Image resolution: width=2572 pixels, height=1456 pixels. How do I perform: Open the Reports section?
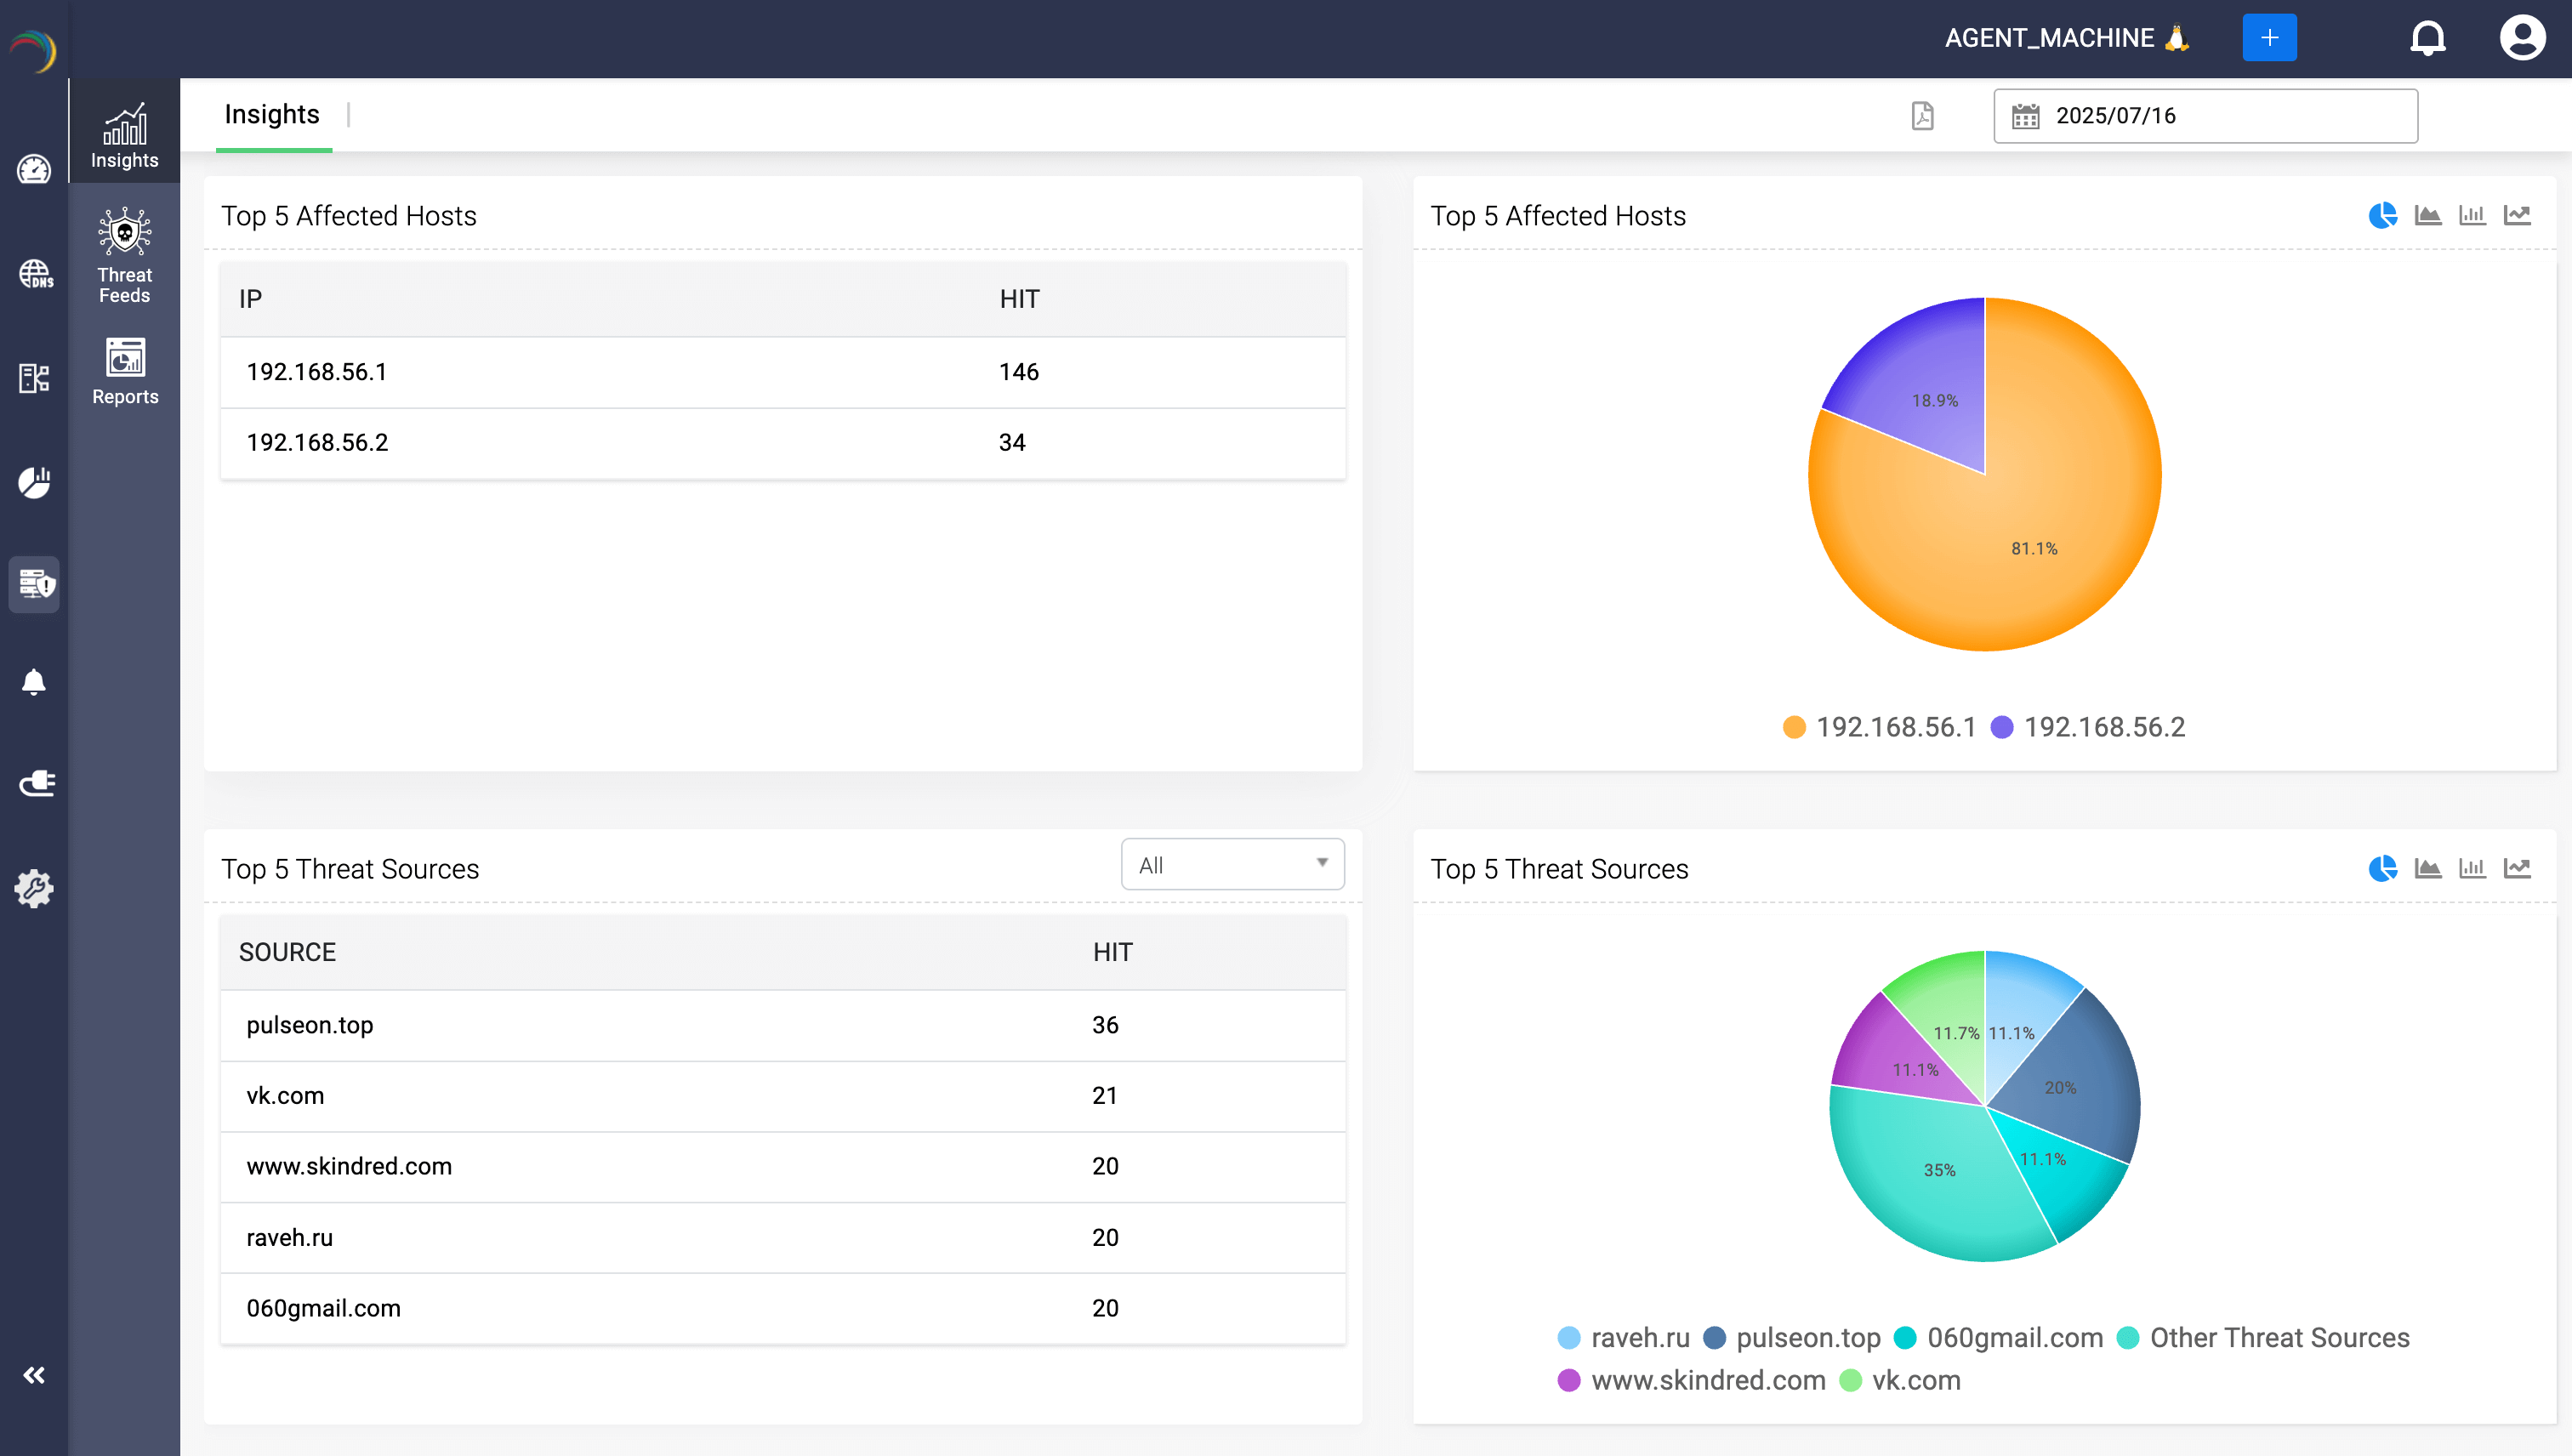(x=123, y=370)
